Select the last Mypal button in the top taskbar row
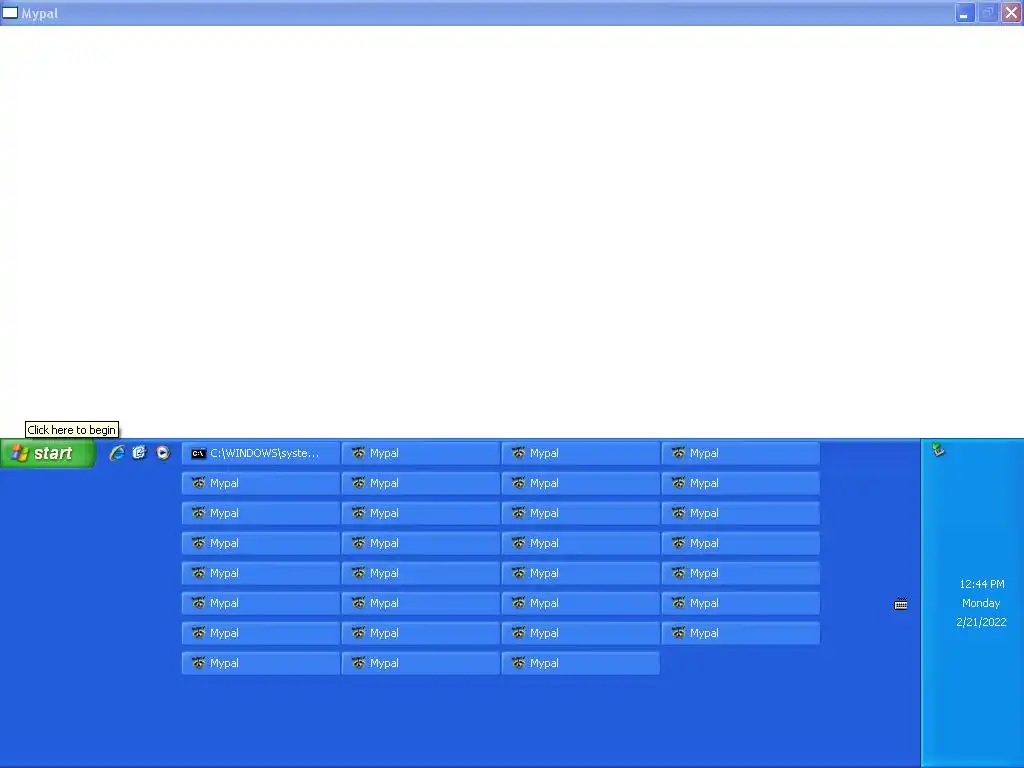 pos(741,453)
